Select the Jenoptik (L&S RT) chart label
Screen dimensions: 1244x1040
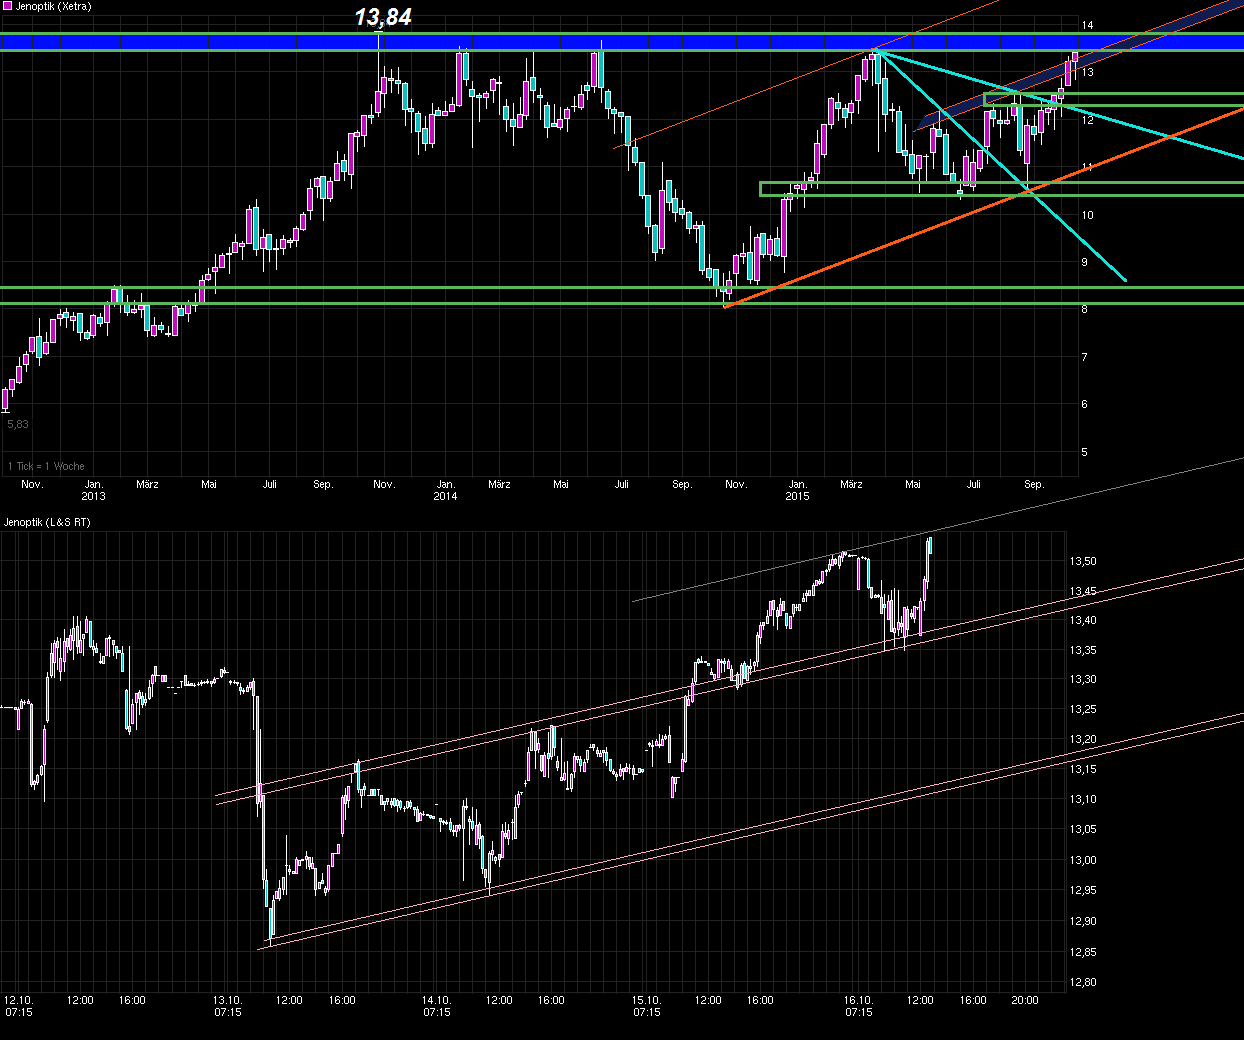click(47, 521)
